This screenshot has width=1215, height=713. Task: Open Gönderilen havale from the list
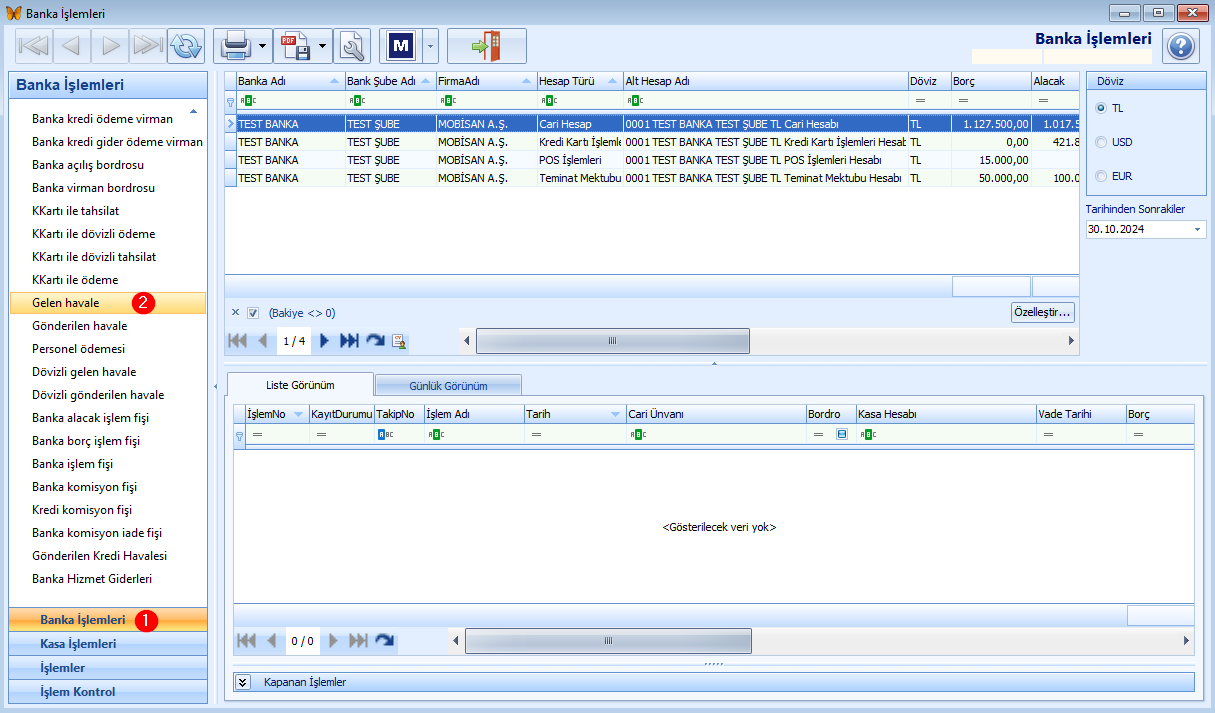pyautogui.click(x=108, y=326)
